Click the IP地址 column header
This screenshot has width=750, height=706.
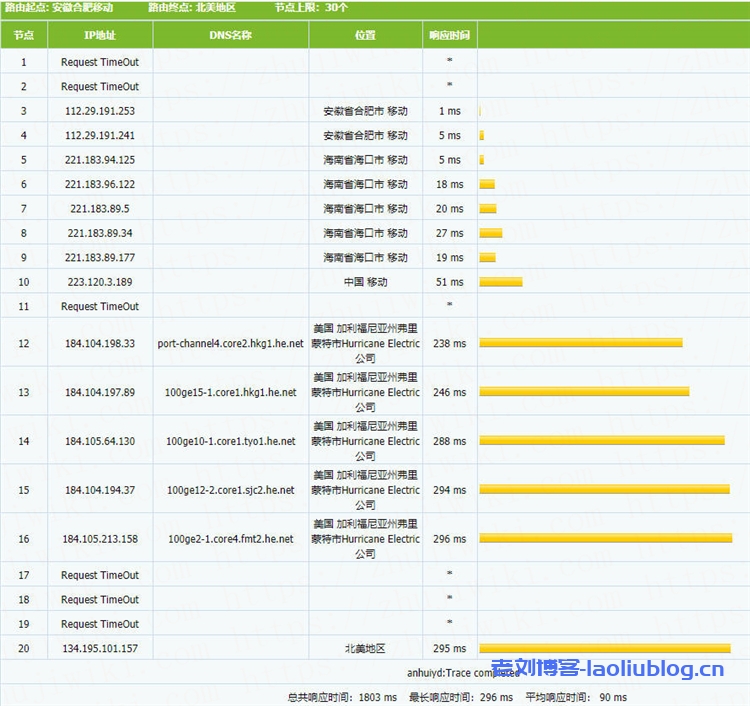(100, 35)
